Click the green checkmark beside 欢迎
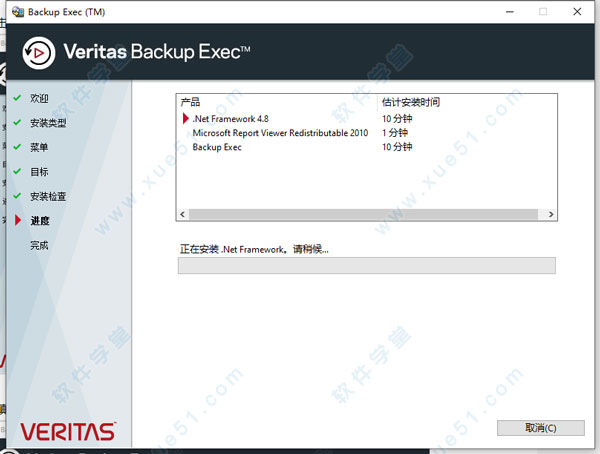 click(x=17, y=98)
